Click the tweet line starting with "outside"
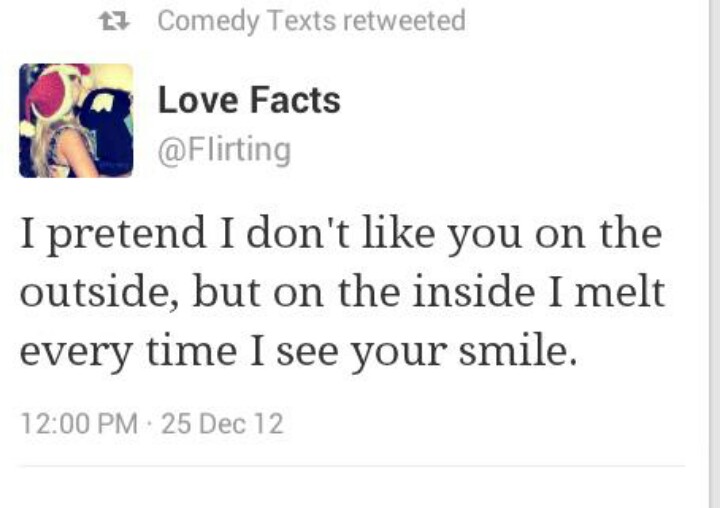 (342, 294)
